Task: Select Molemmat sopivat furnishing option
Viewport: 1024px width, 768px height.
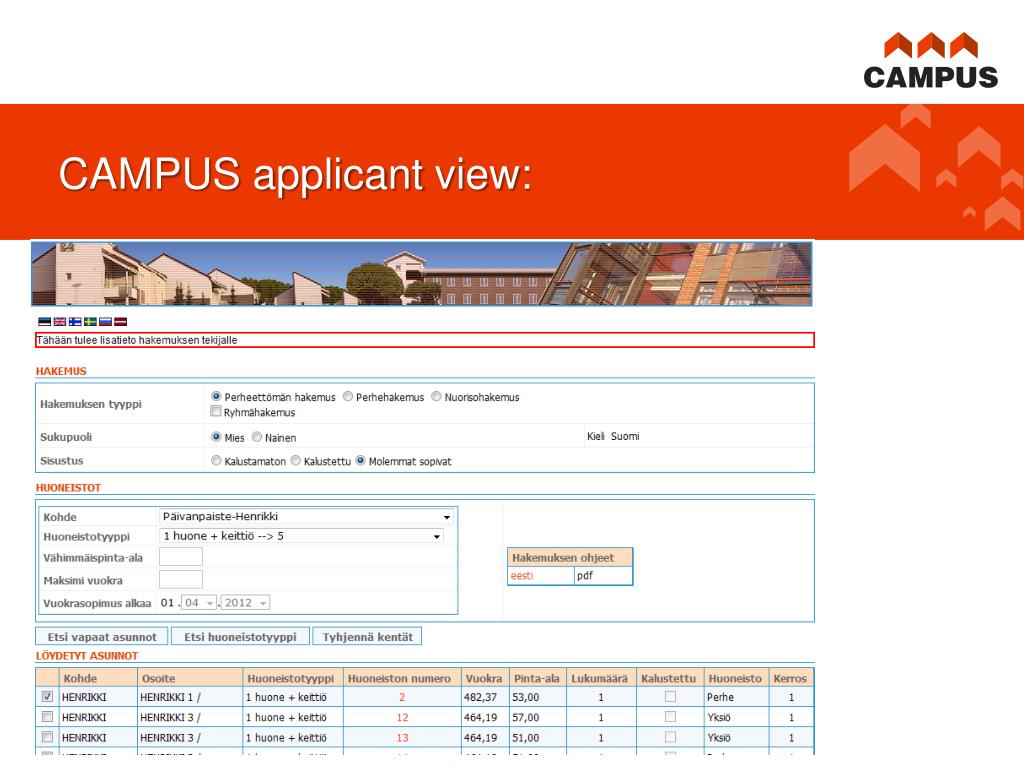Action: point(360,460)
